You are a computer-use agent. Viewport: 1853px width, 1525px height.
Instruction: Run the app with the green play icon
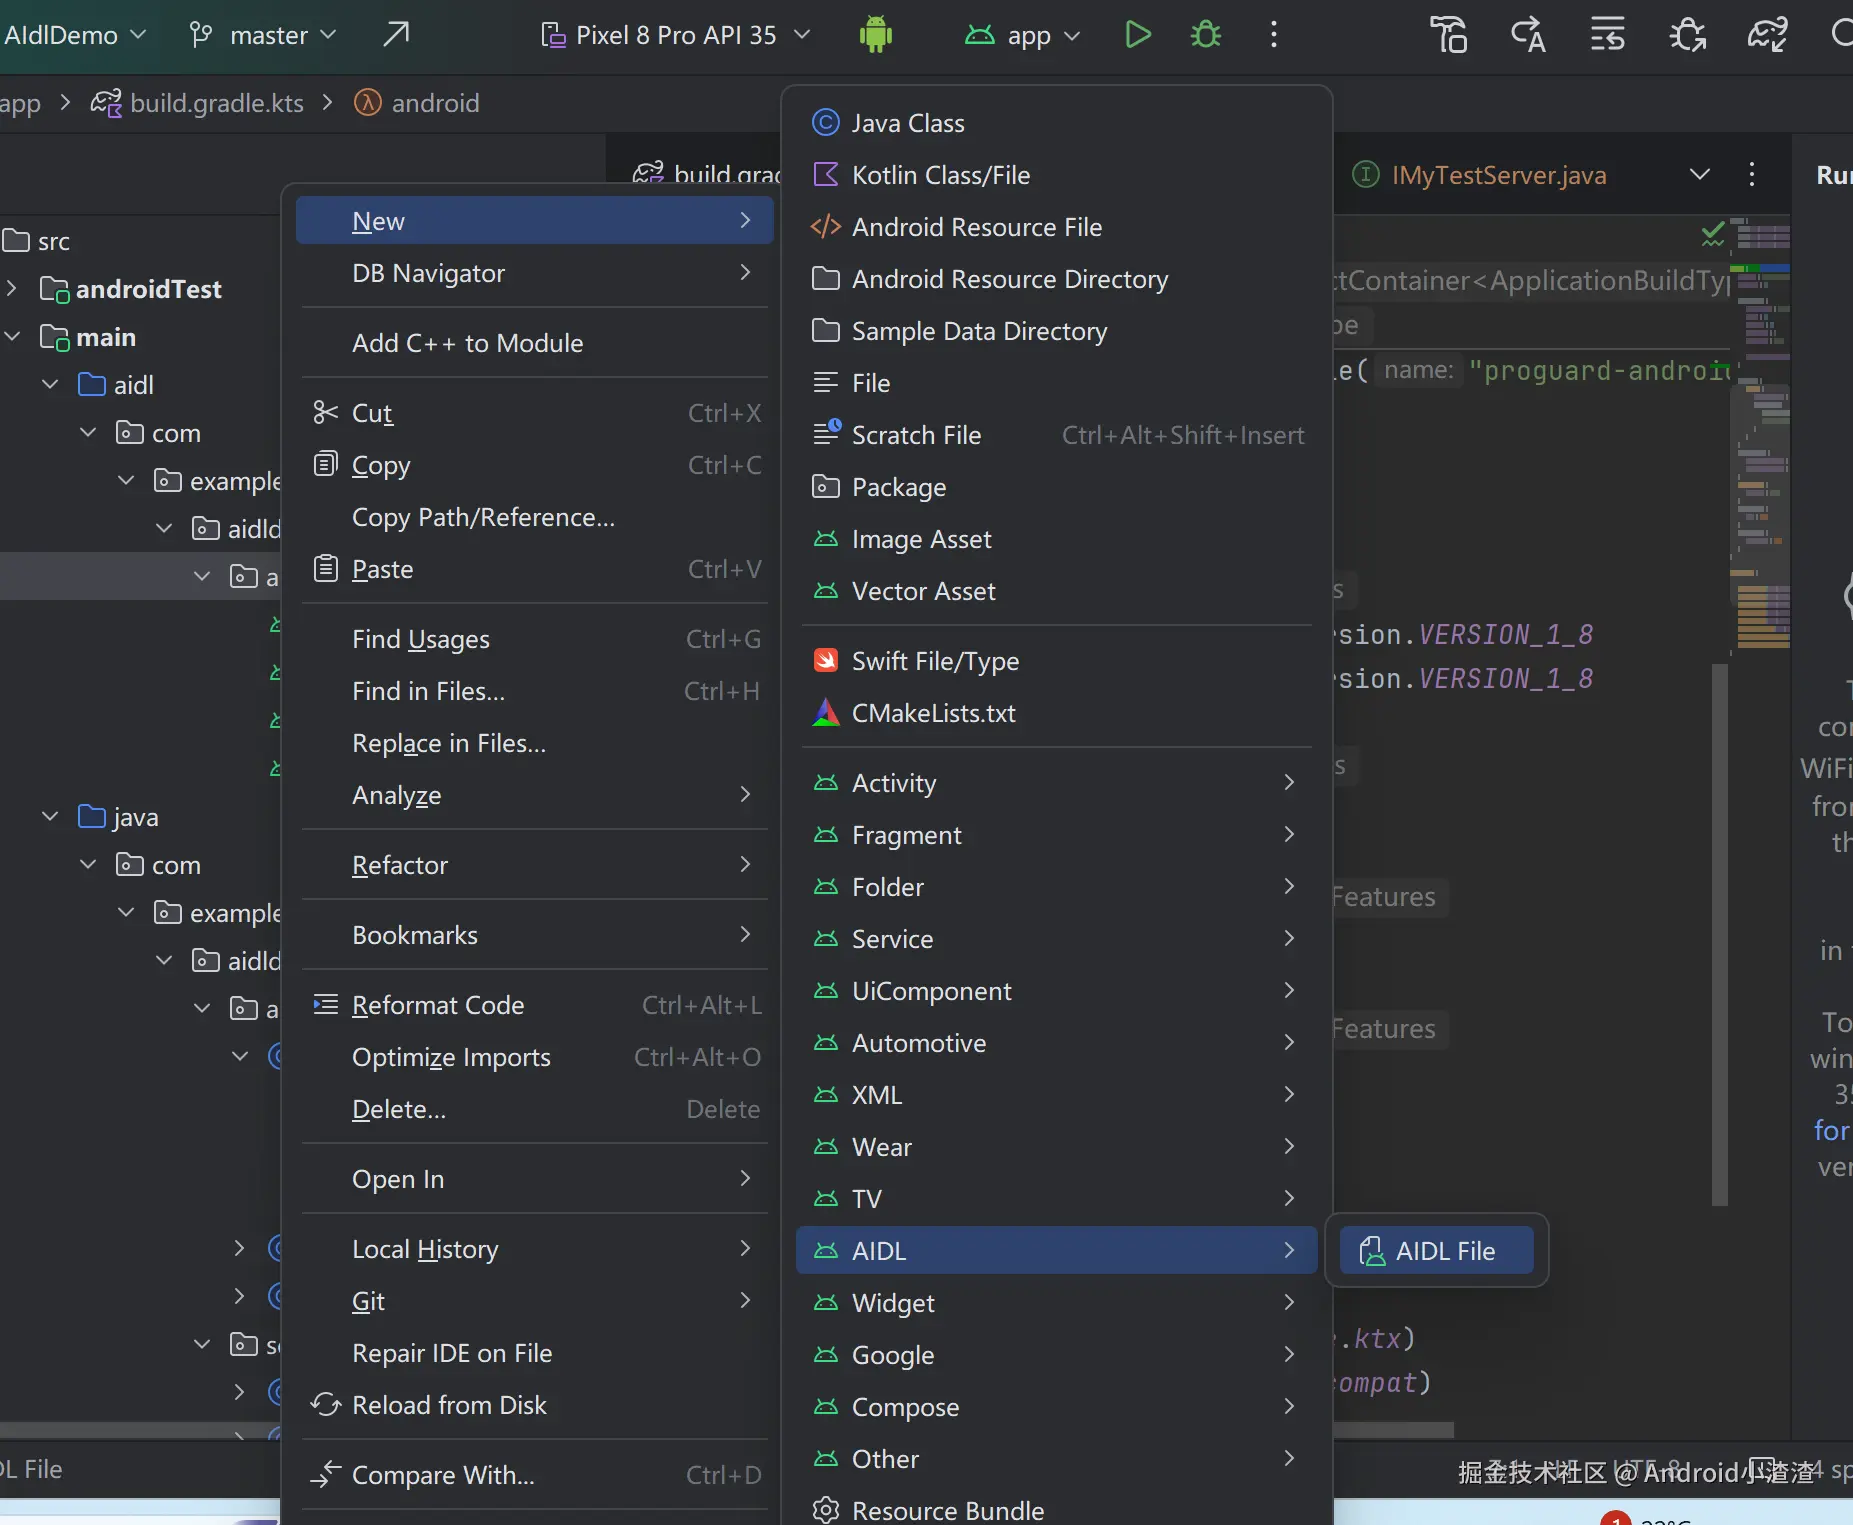pos(1138,35)
